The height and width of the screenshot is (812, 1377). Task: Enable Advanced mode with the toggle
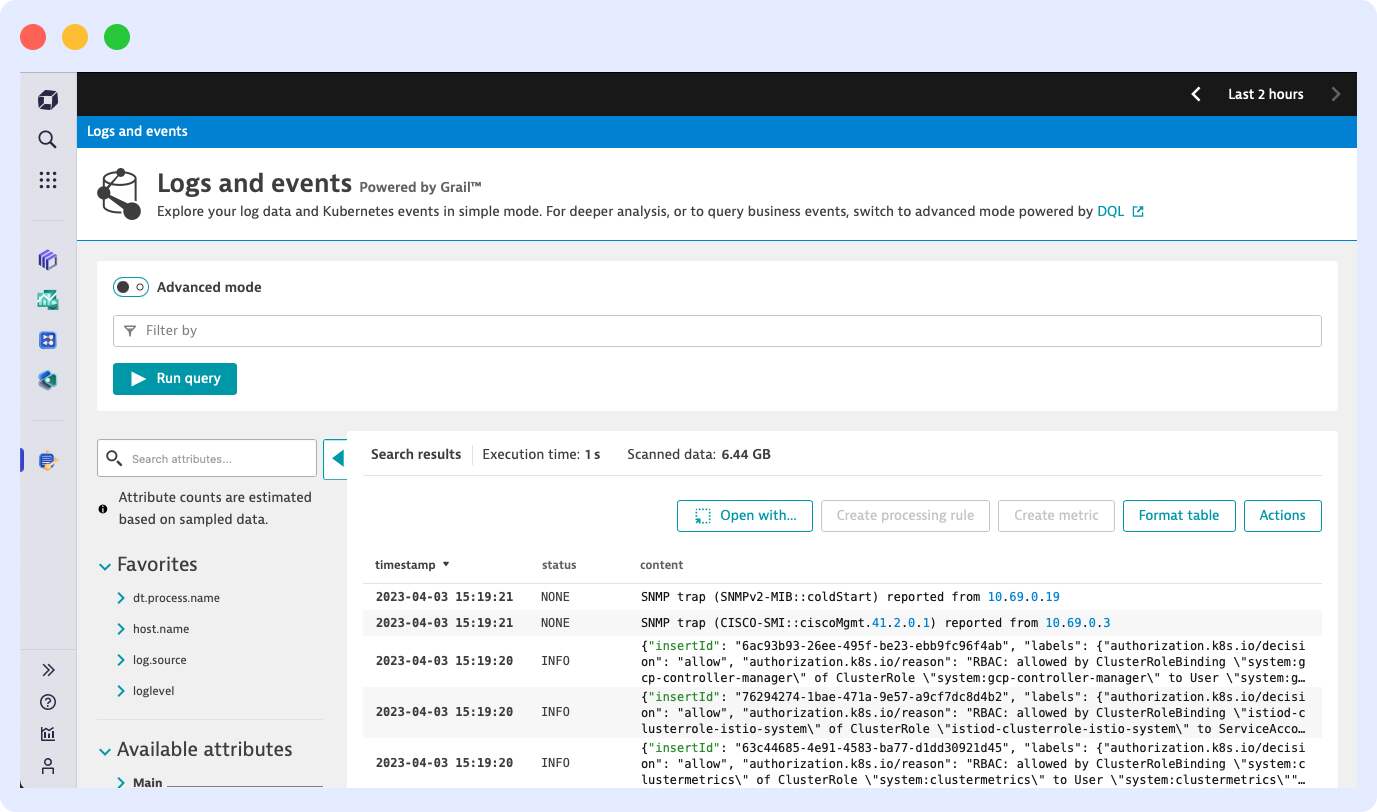tap(130, 287)
